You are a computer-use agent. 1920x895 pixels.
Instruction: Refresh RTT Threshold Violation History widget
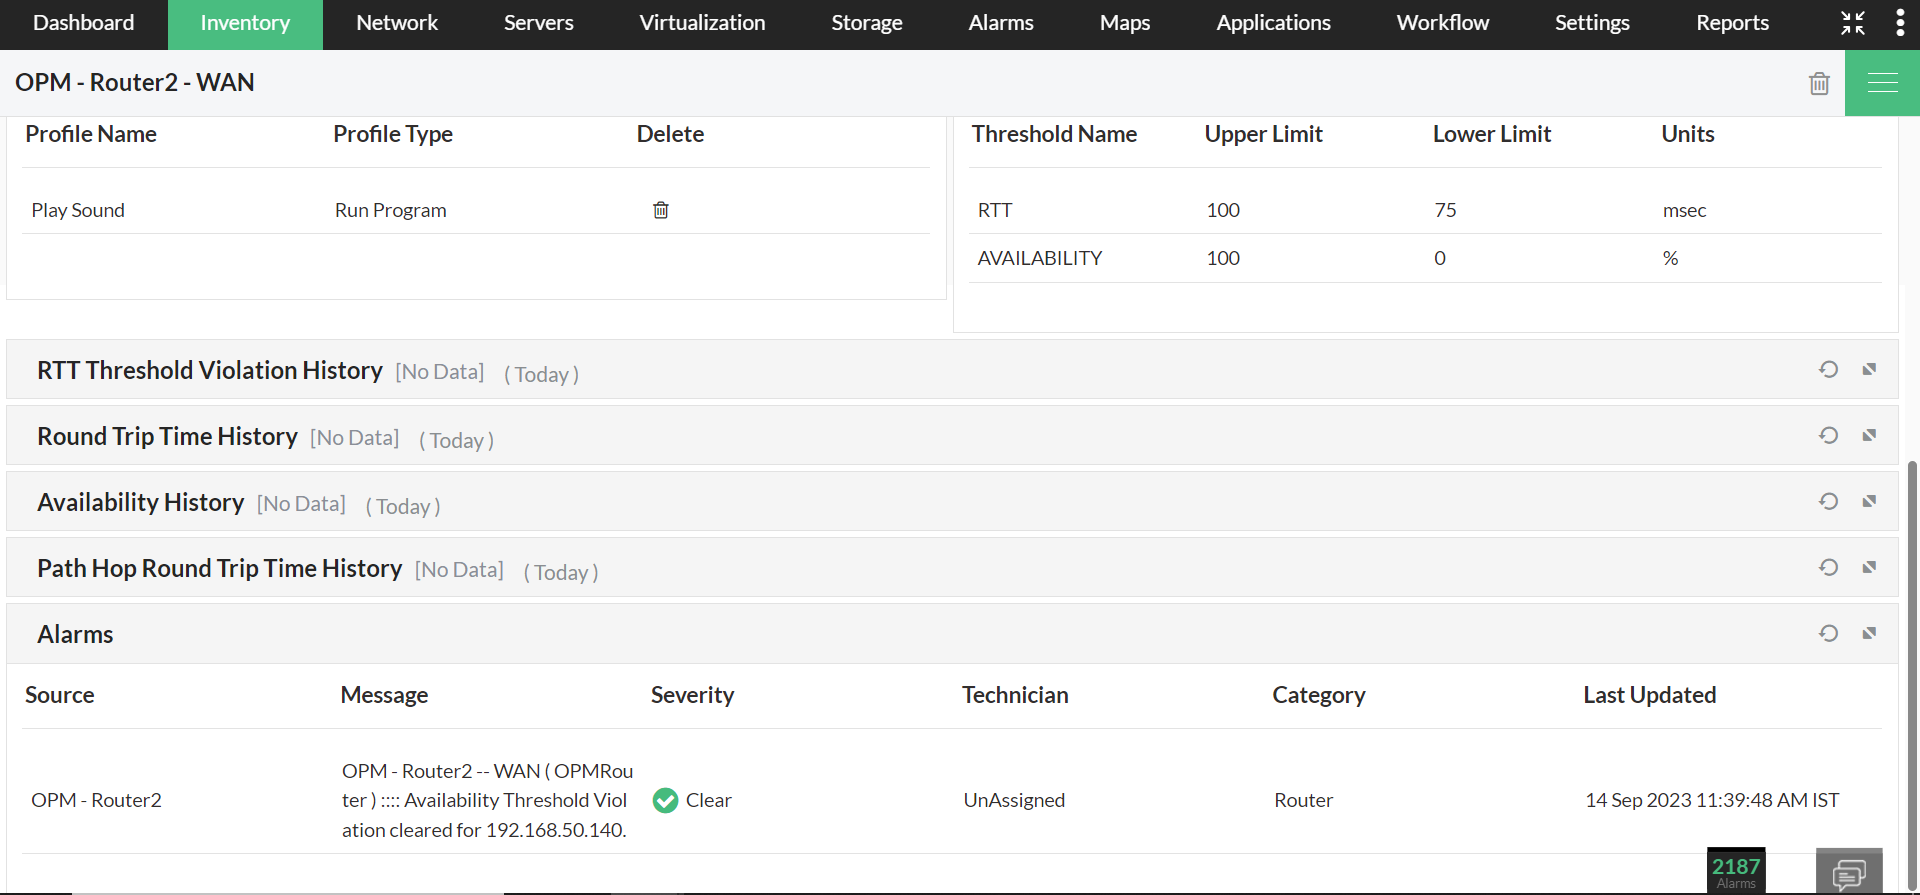(1828, 370)
